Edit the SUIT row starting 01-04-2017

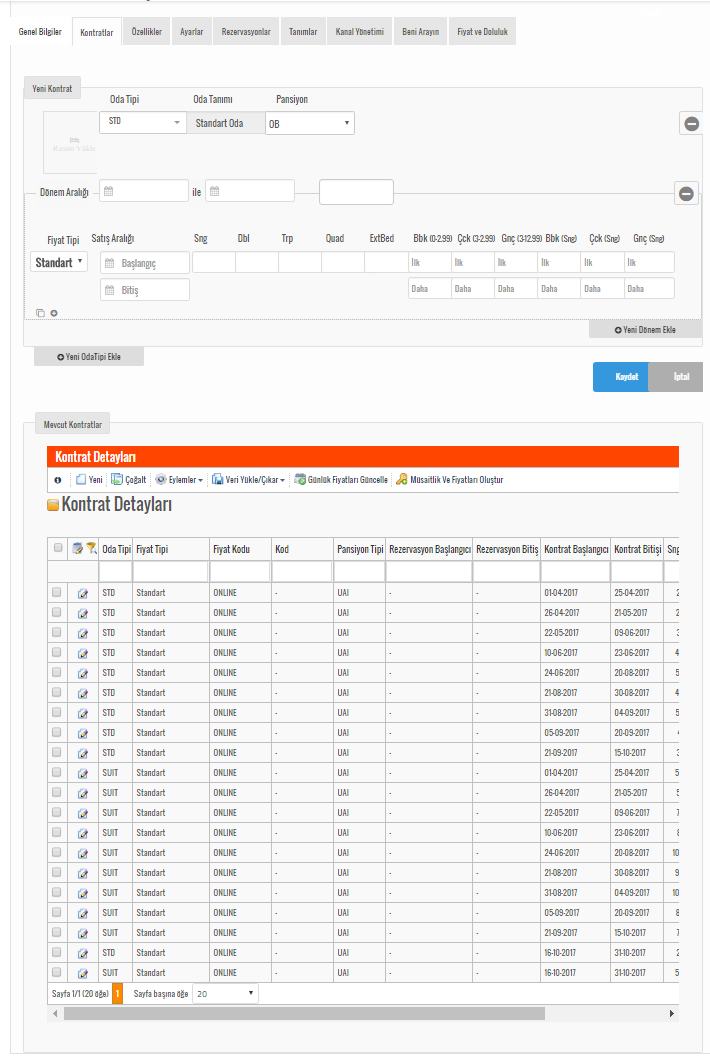[x=83, y=774]
